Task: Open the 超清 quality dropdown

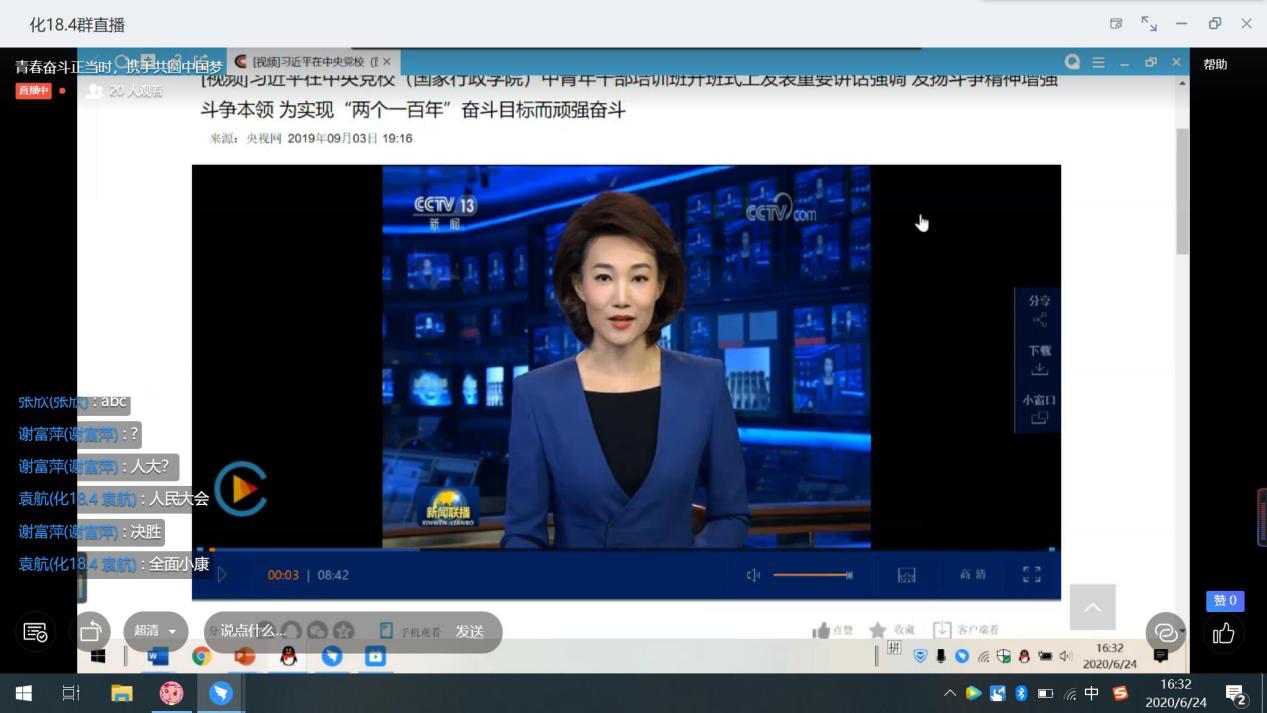Action: click(x=156, y=631)
